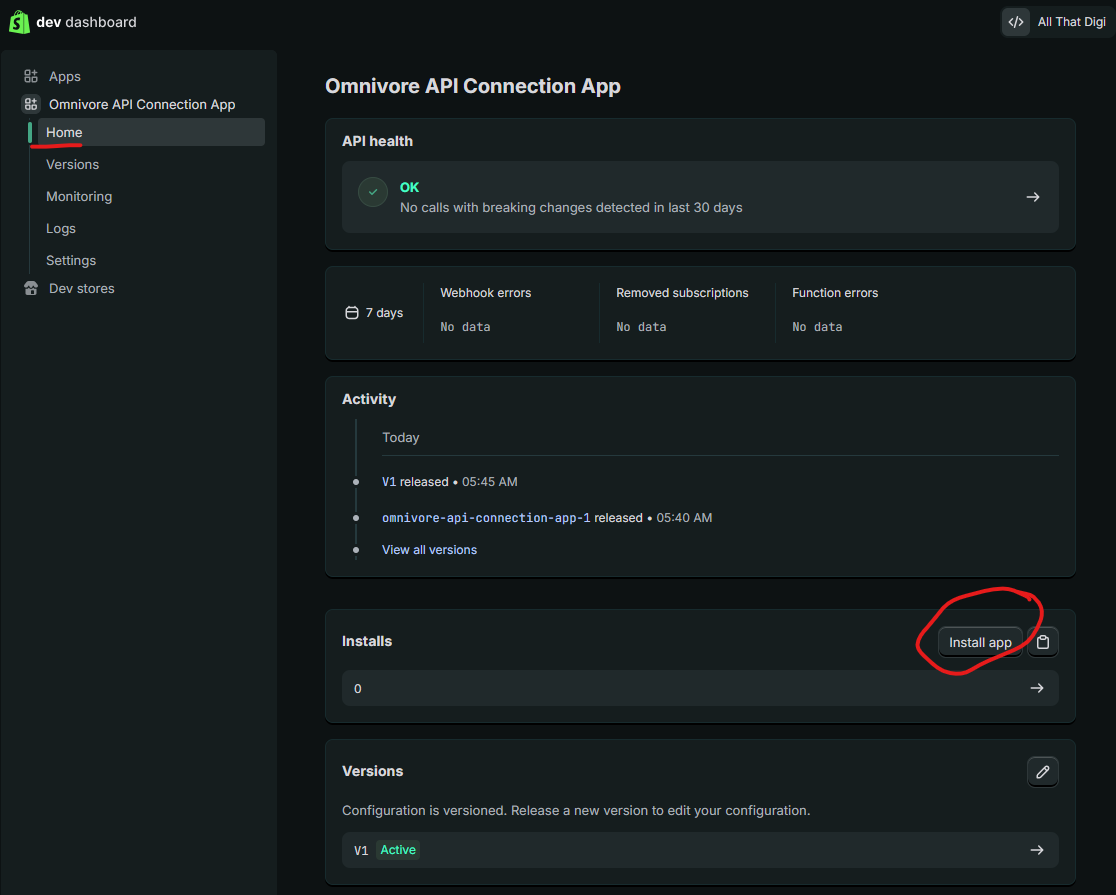The height and width of the screenshot is (895, 1116).
Task: Change the 7 days time range
Action: point(374,313)
